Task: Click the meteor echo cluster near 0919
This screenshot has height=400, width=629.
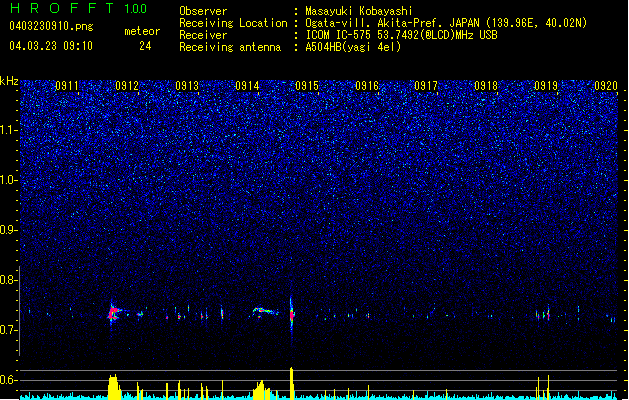Action: pyautogui.click(x=544, y=314)
